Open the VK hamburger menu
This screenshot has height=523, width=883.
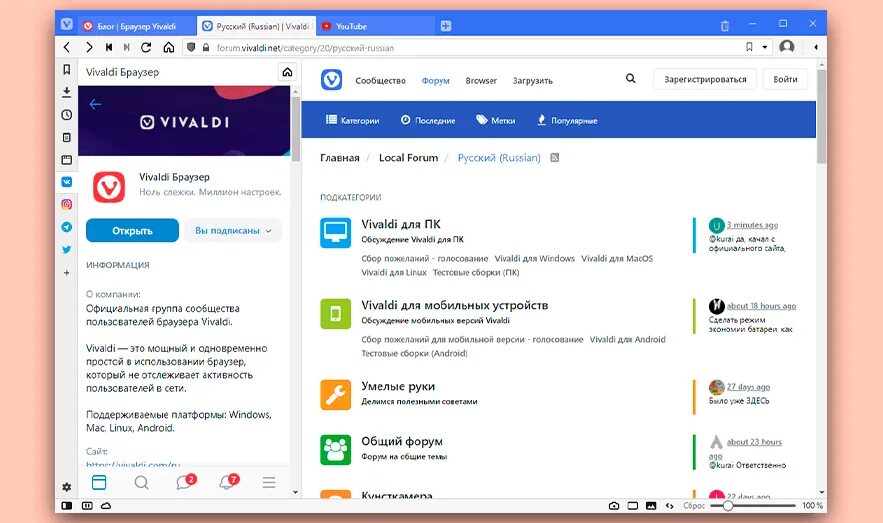269,482
